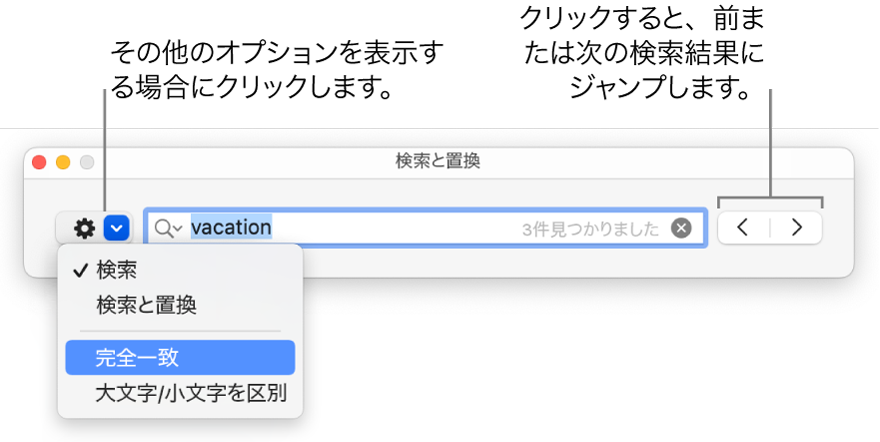Screen dimensions: 880x442
Task: Open the blue chevron options dropdown
Action: click(x=117, y=228)
